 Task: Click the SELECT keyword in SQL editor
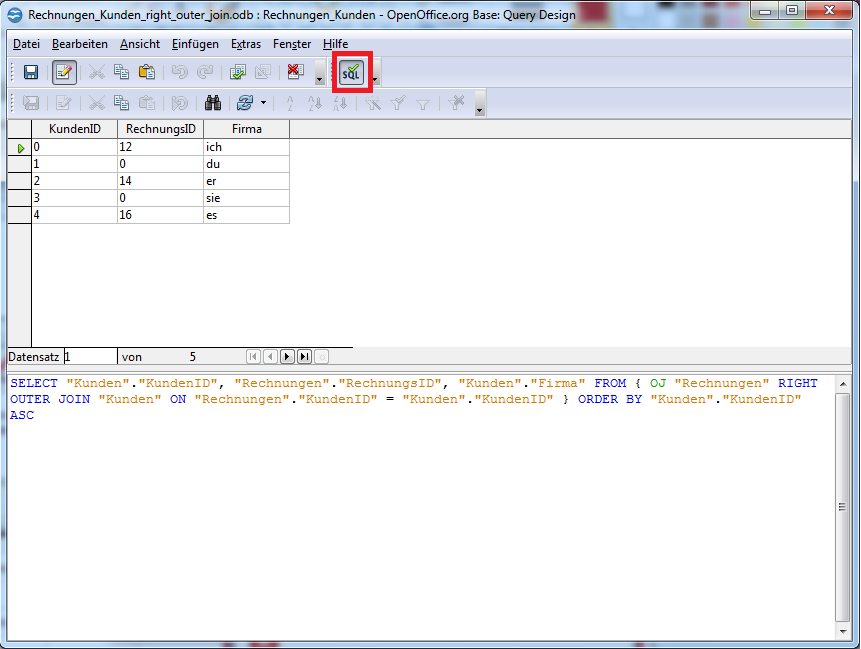(33, 383)
